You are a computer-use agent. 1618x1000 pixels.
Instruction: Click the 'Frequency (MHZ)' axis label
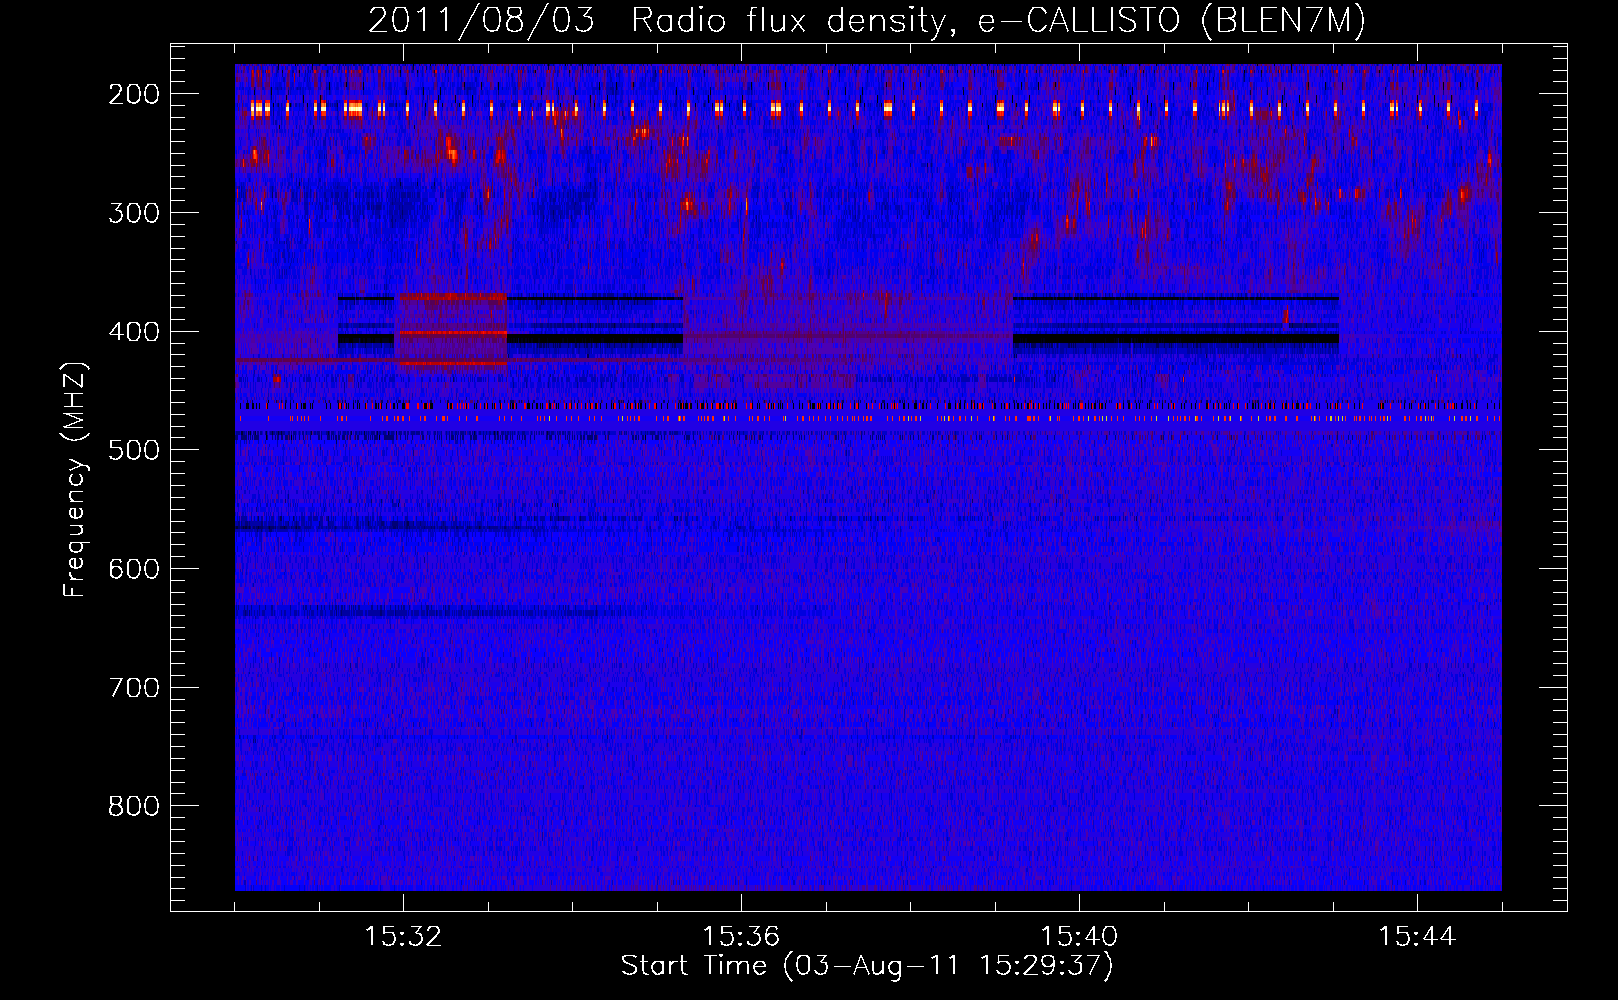click(75, 479)
